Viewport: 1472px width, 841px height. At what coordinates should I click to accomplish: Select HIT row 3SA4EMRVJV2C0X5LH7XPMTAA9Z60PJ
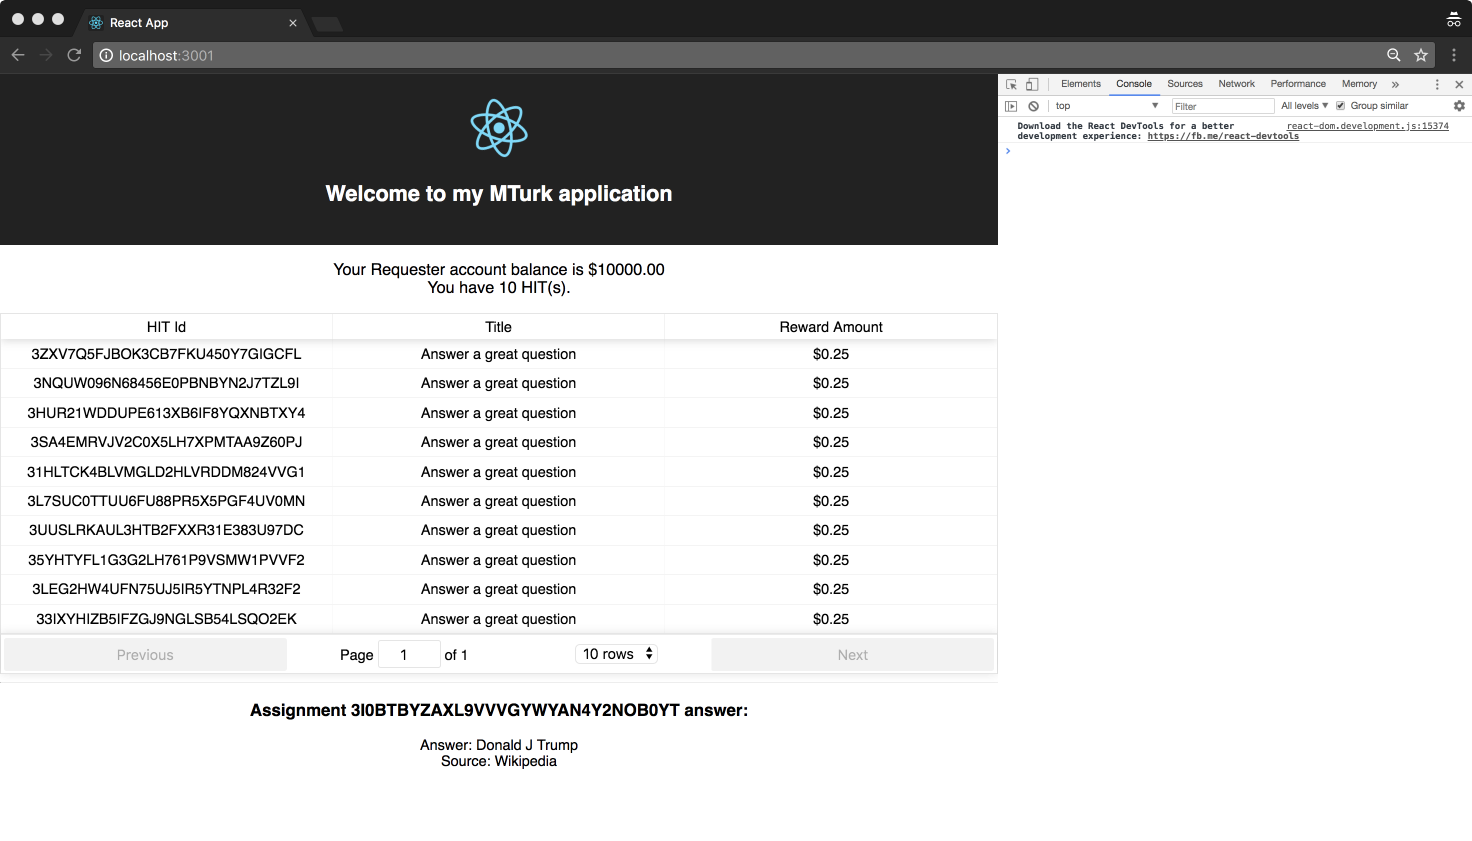click(498, 442)
